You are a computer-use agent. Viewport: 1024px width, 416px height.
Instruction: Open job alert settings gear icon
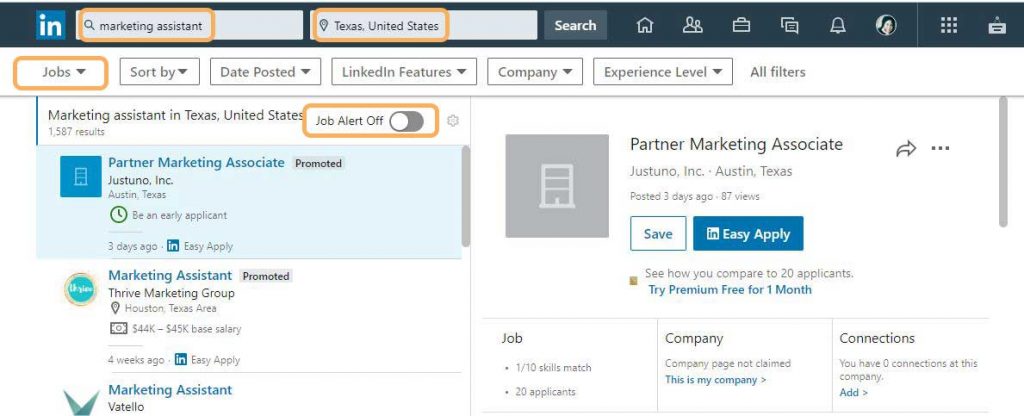click(x=453, y=121)
